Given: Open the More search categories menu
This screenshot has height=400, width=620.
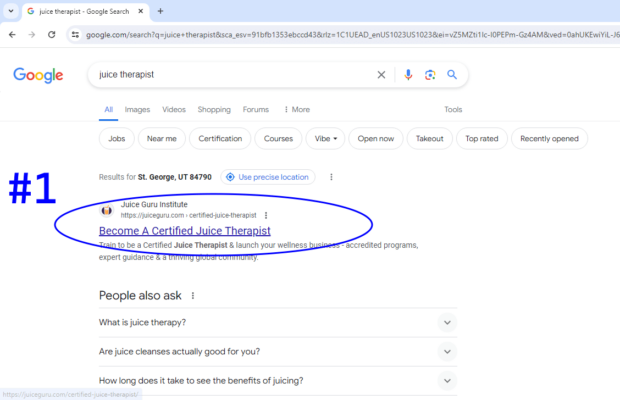Looking at the screenshot, I should pyautogui.click(x=297, y=110).
